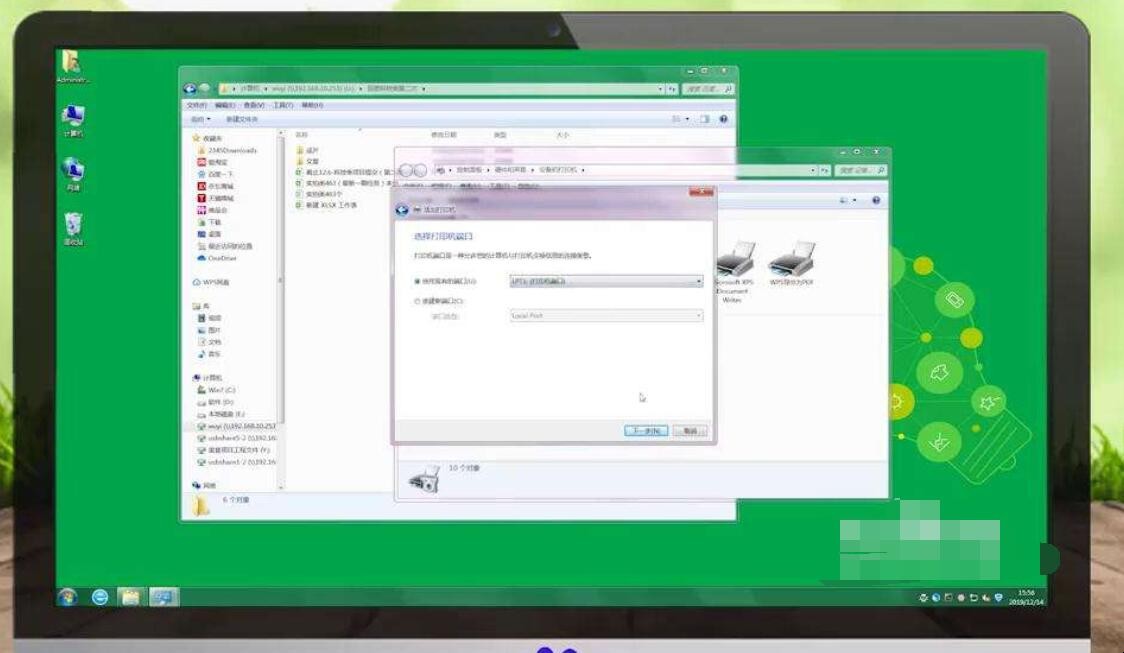
Task: Toggle the preview pane icon in Explorer
Action: pos(704,120)
